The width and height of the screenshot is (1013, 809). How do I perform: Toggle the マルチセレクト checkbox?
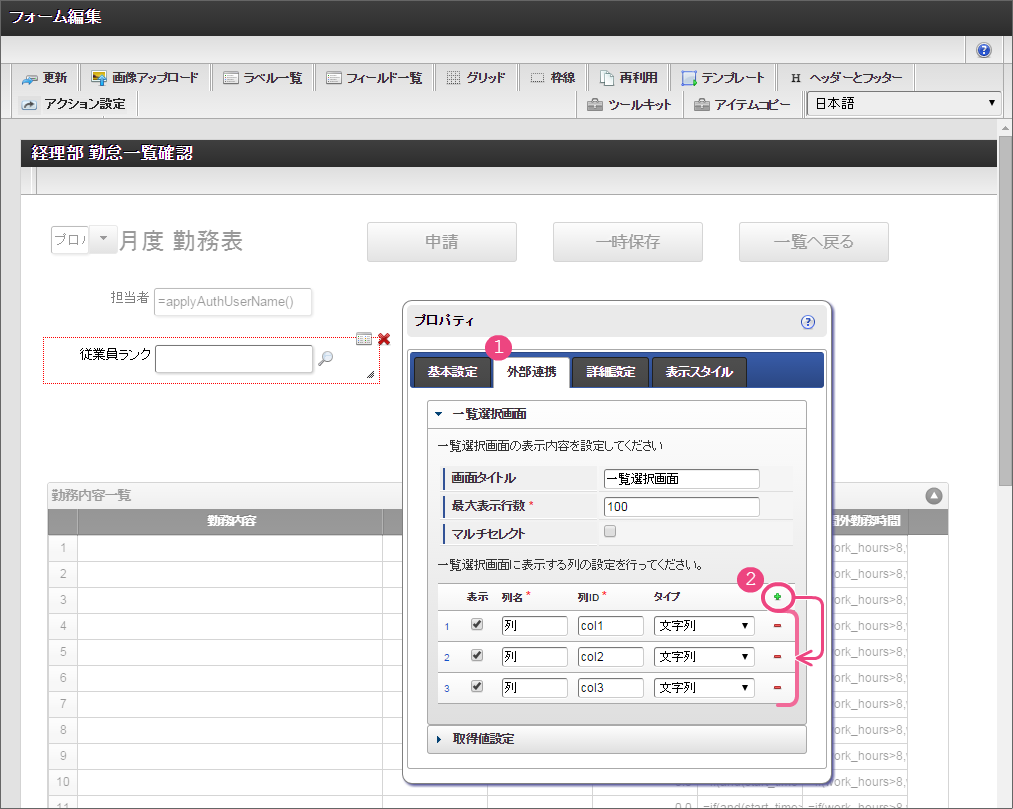point(611,532)
